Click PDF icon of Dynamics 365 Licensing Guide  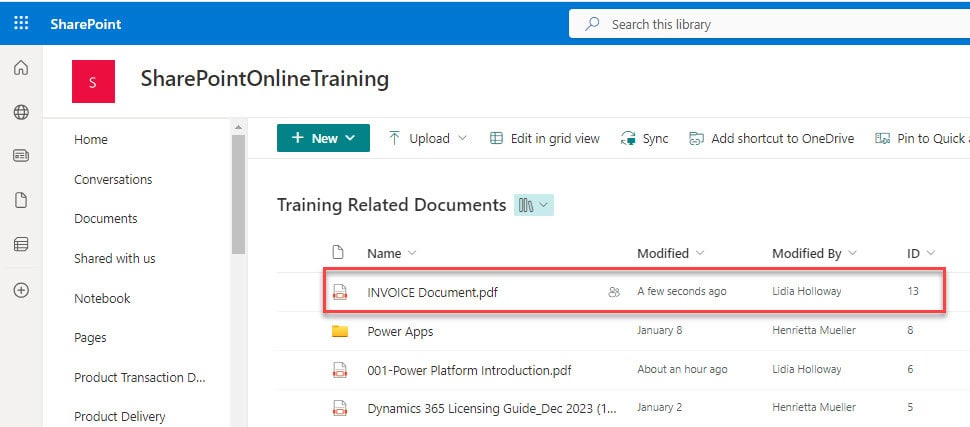(340, 408)
